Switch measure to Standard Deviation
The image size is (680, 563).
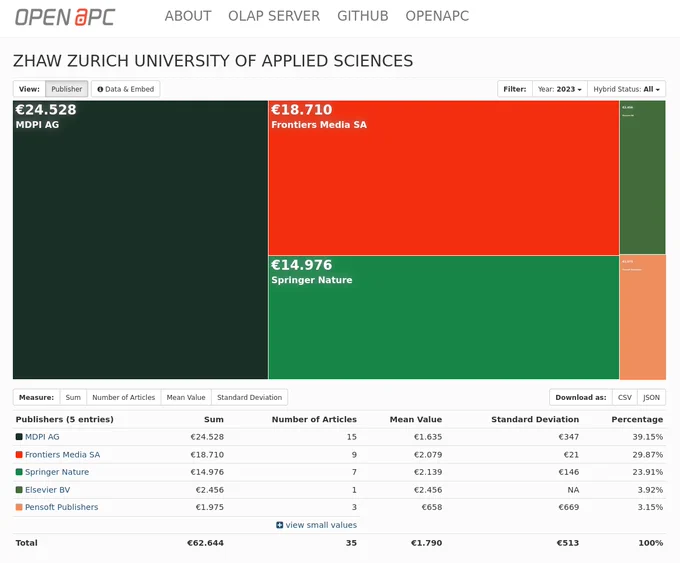(249, 397)
